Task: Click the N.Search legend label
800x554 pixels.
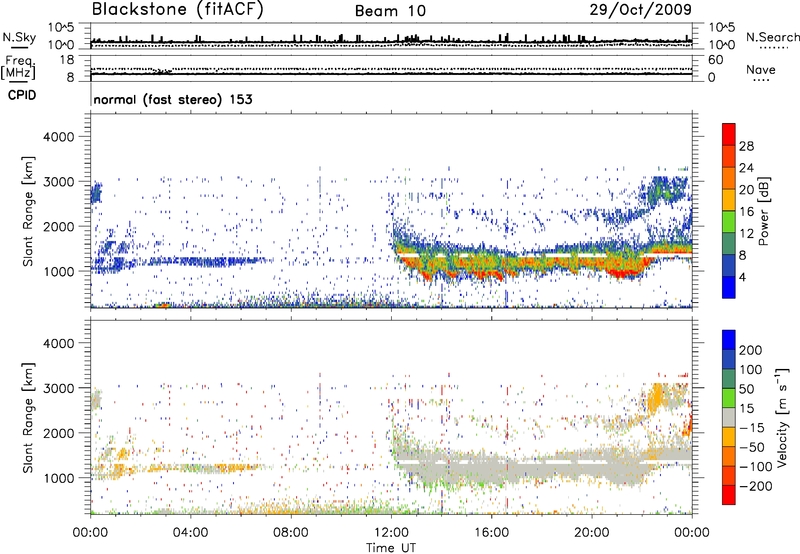Action: 772,37
